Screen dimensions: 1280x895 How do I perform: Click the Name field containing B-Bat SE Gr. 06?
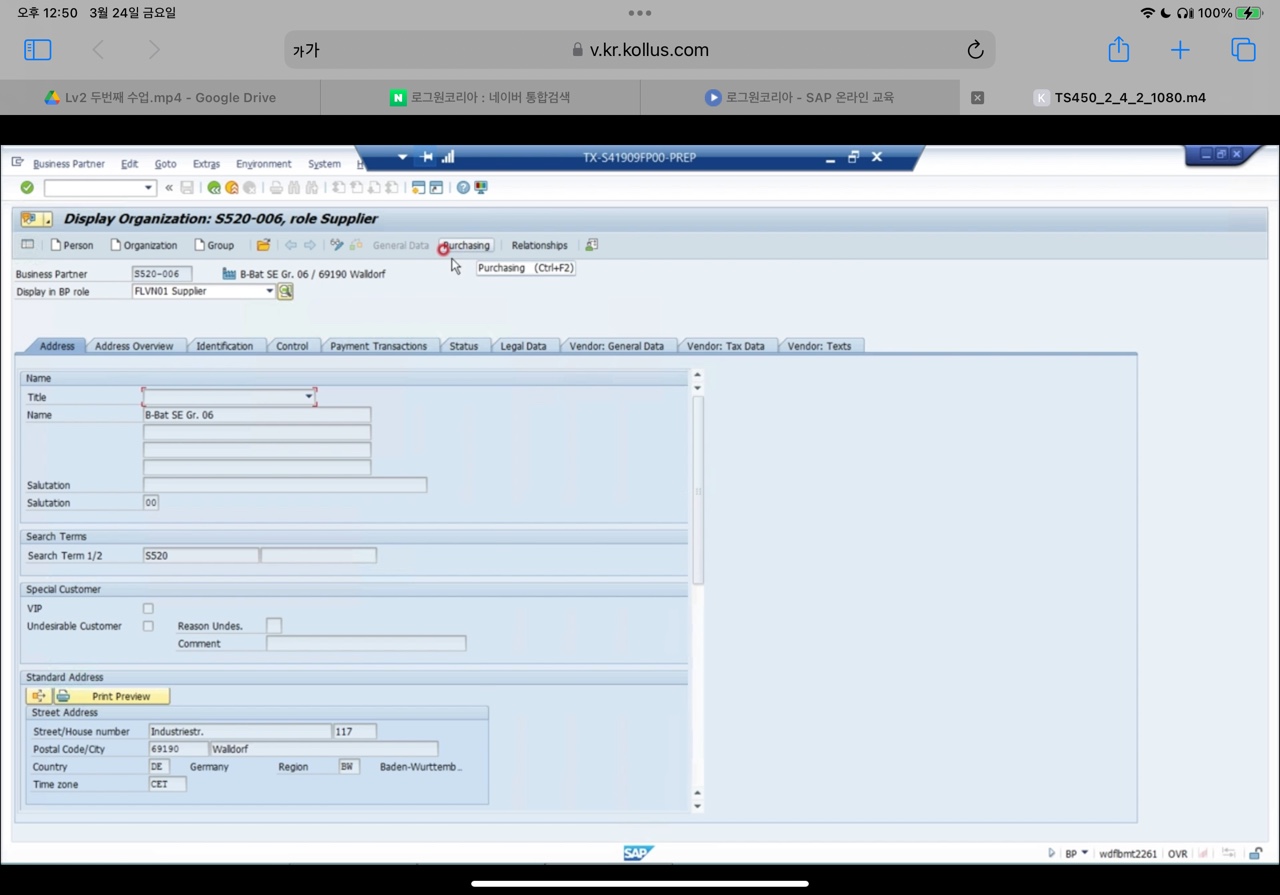257,414
